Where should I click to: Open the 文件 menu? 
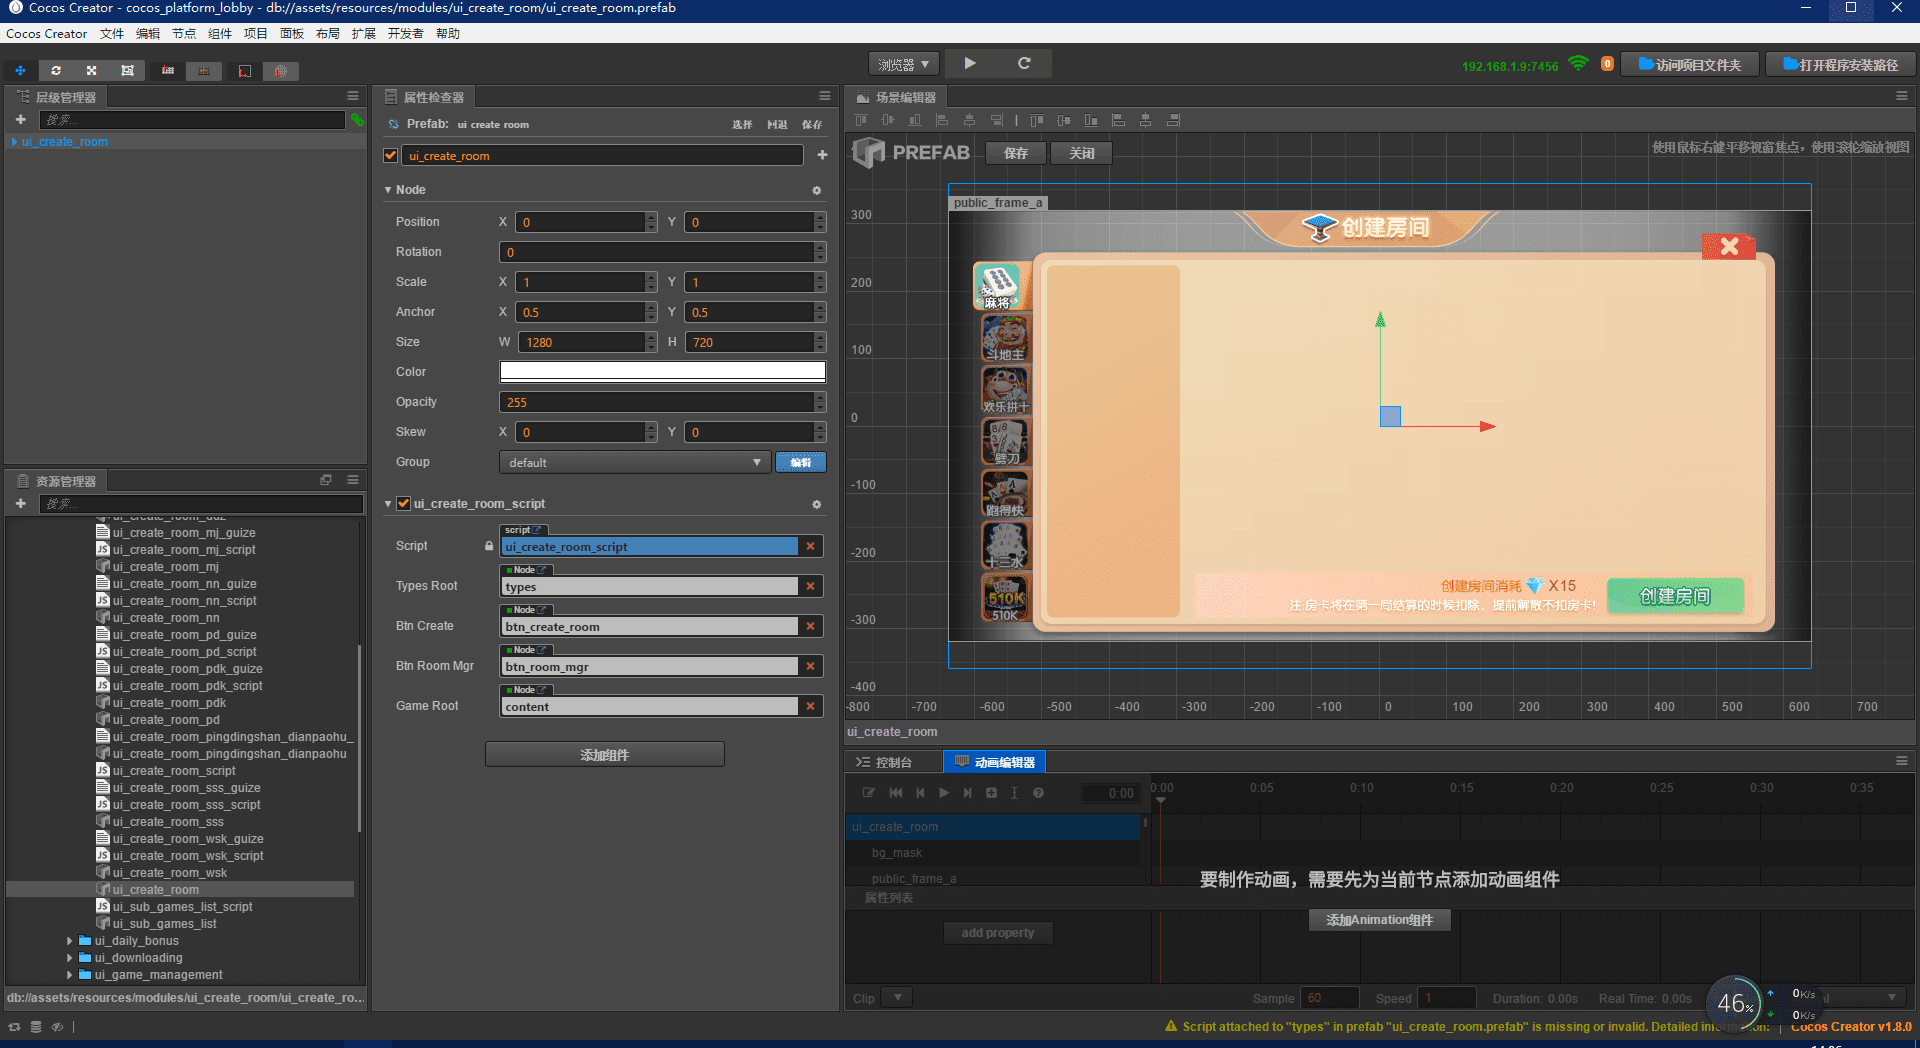tap(112, 33)
